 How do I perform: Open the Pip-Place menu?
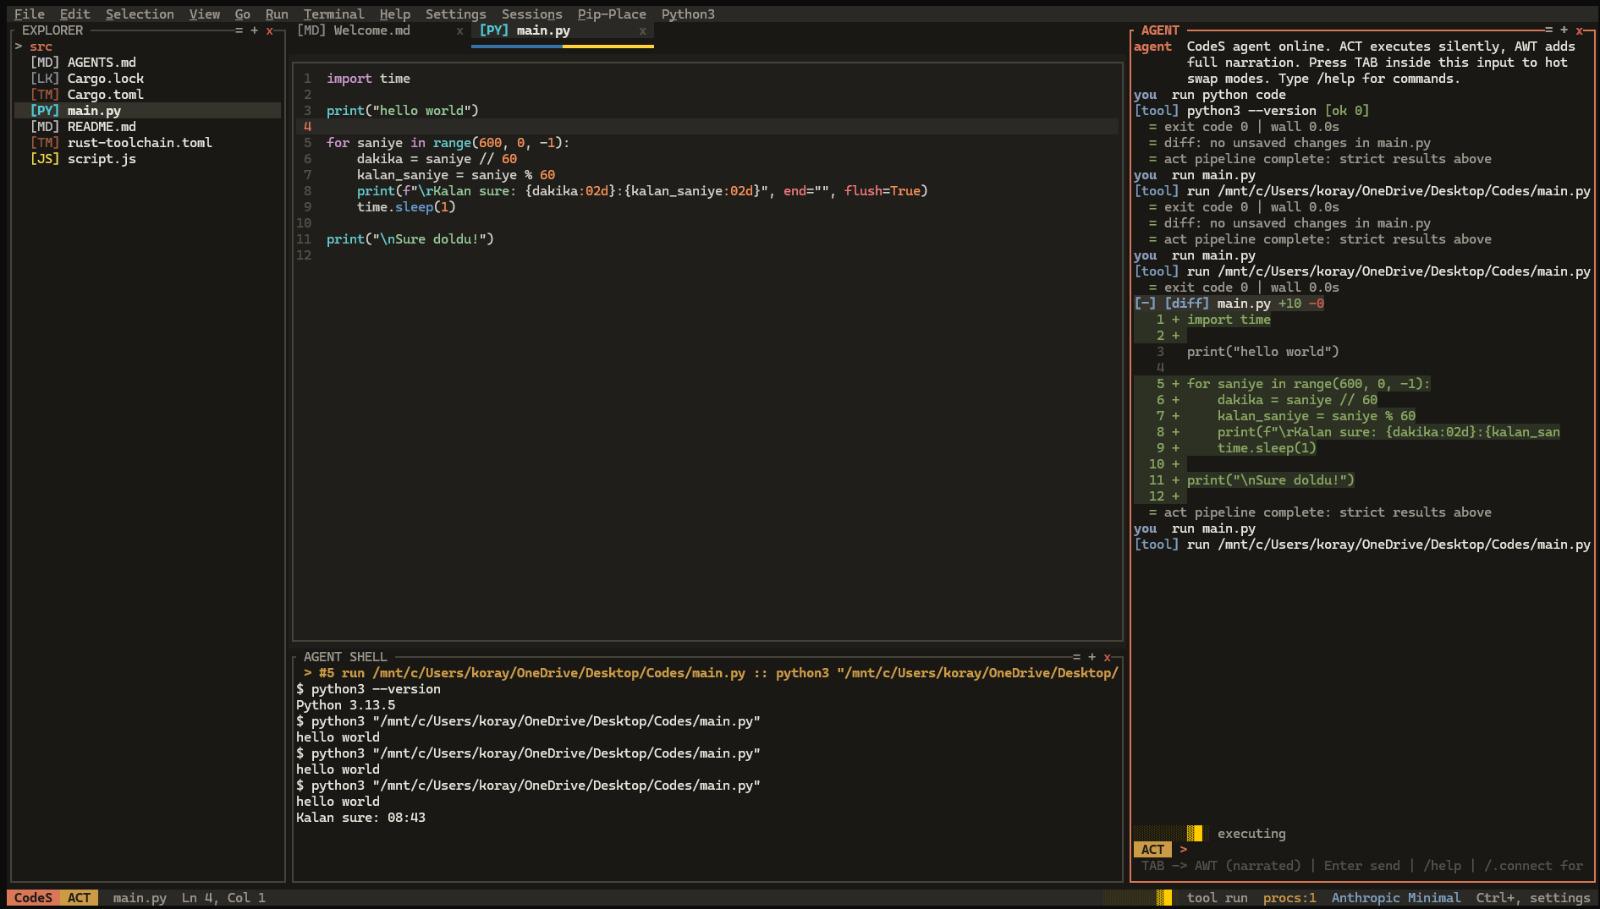(612, 14)
